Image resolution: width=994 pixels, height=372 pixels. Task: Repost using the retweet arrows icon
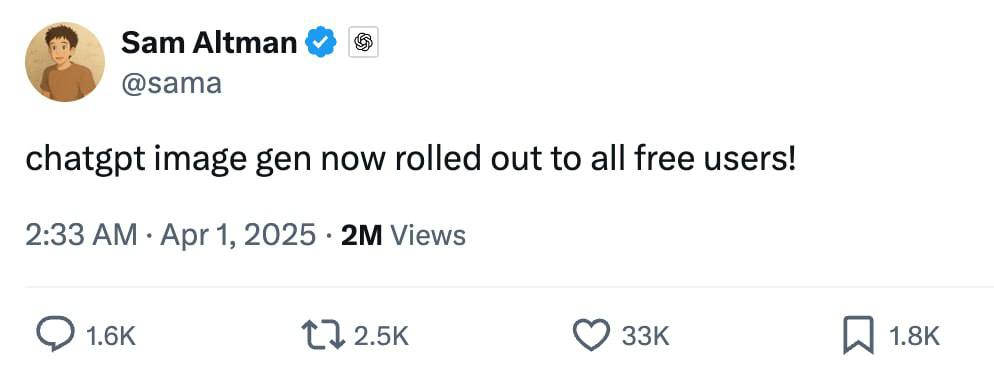click(x=323, y=335)
